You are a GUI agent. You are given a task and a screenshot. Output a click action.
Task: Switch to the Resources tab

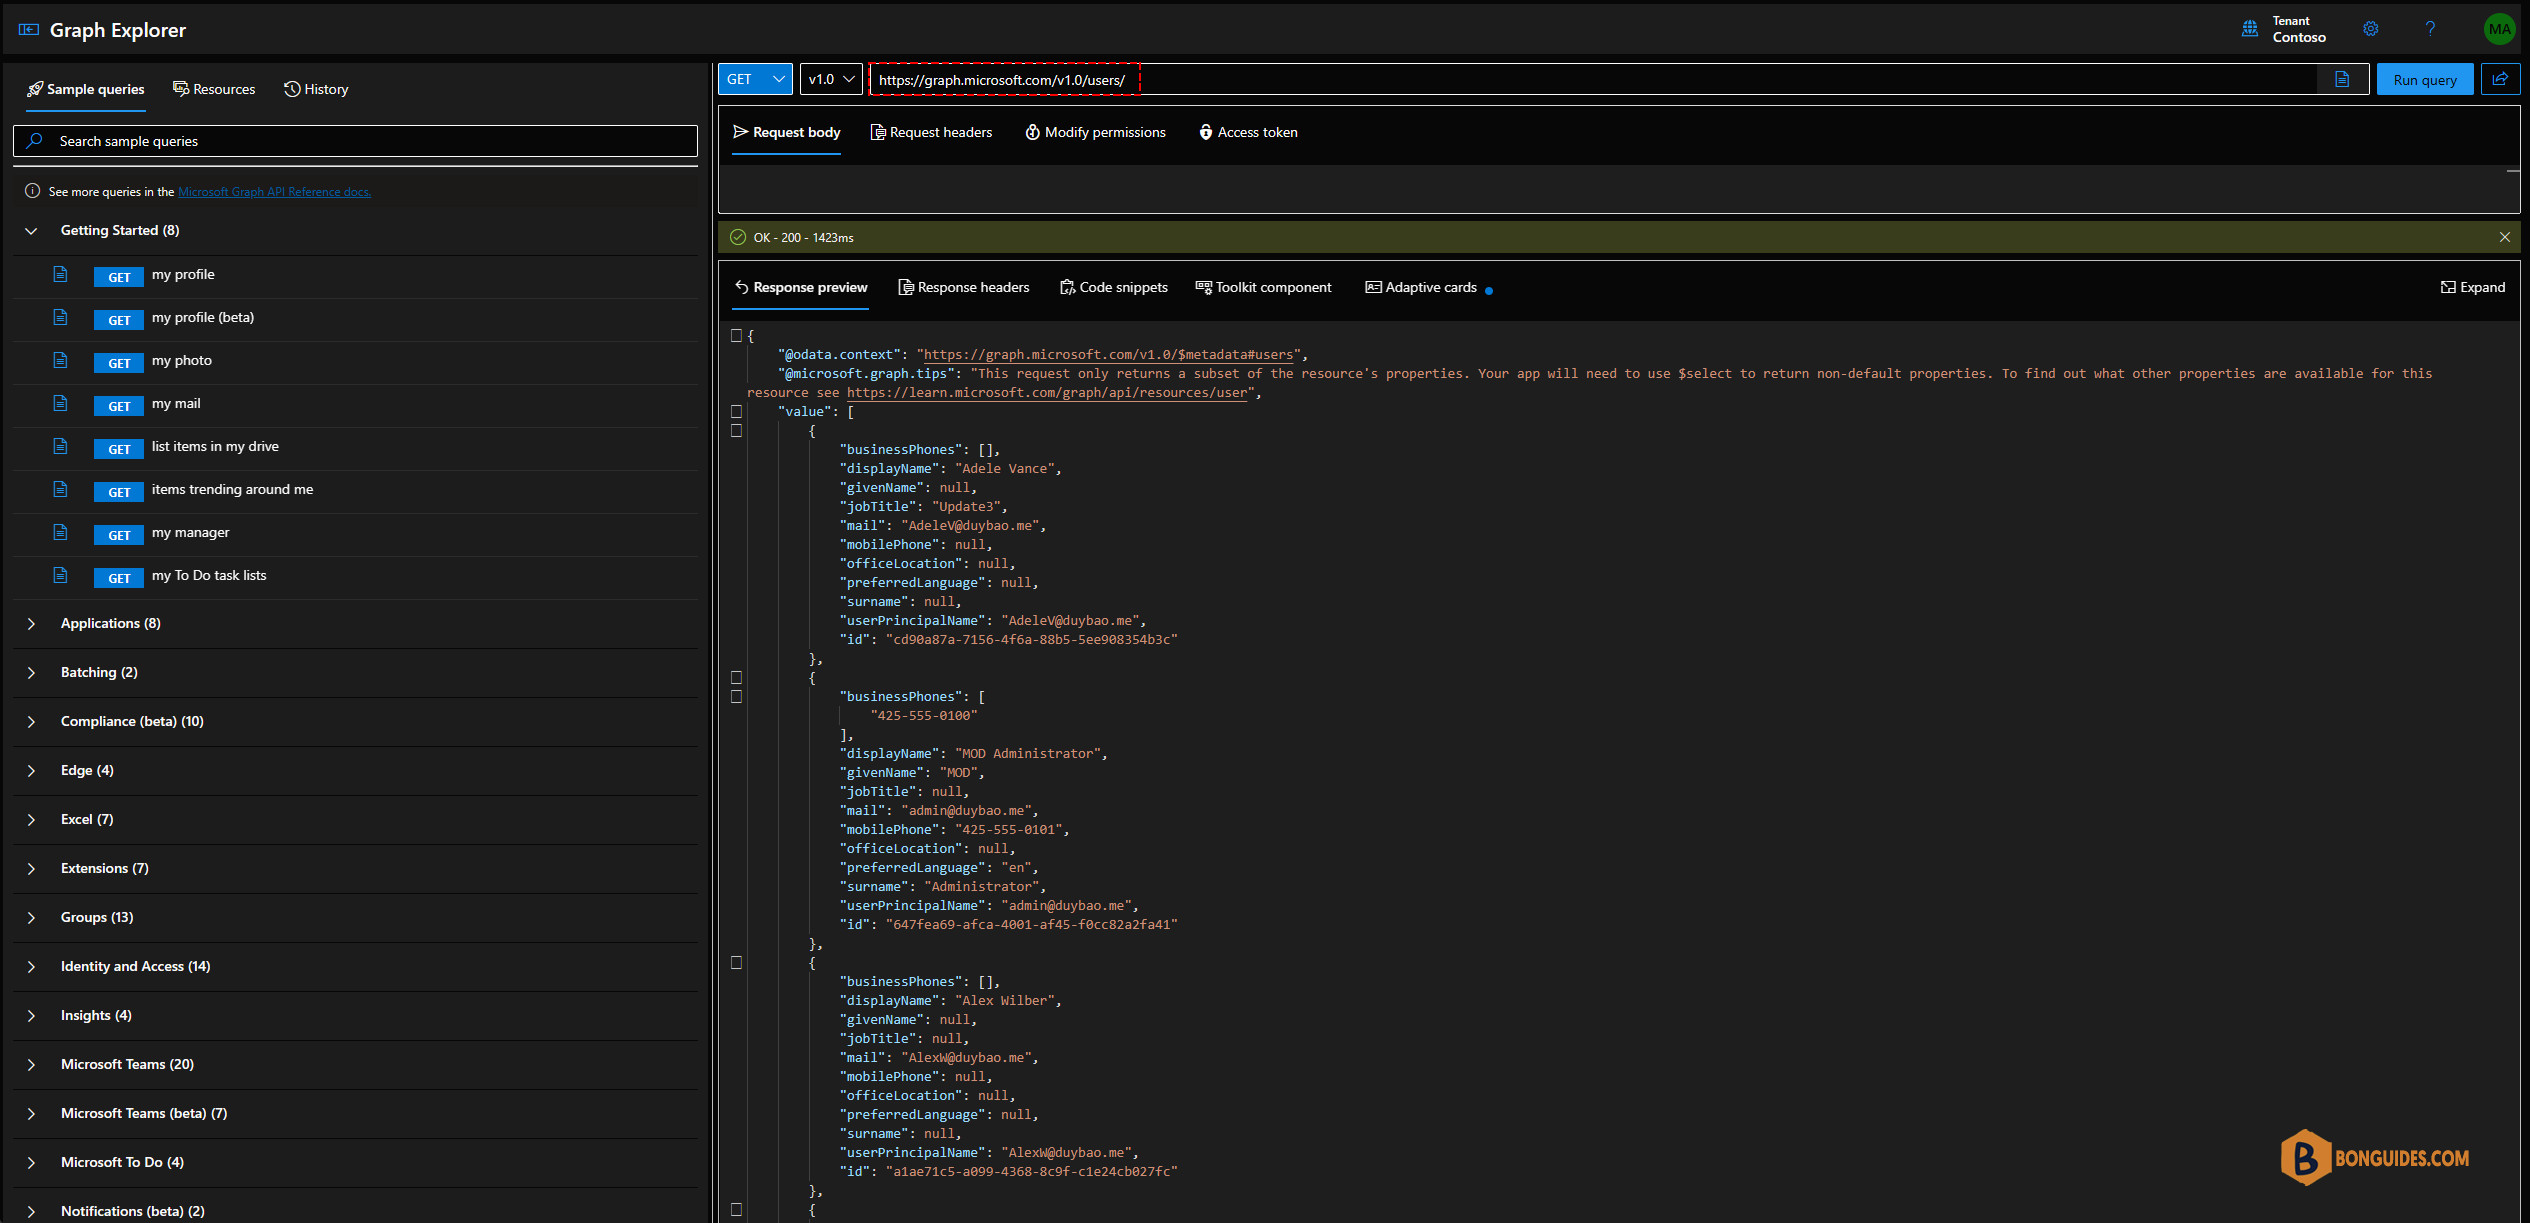pos(214,89)
